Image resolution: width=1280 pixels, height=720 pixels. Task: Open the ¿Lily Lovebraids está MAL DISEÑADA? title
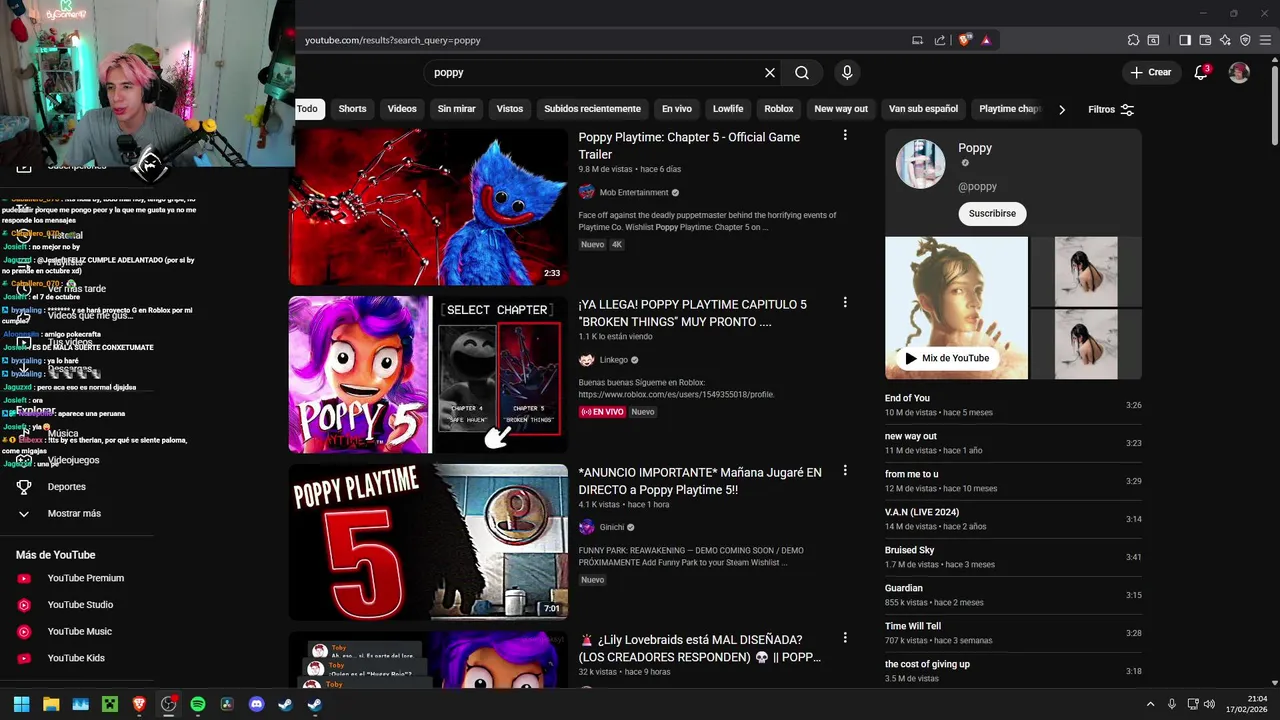click(699, 648)
